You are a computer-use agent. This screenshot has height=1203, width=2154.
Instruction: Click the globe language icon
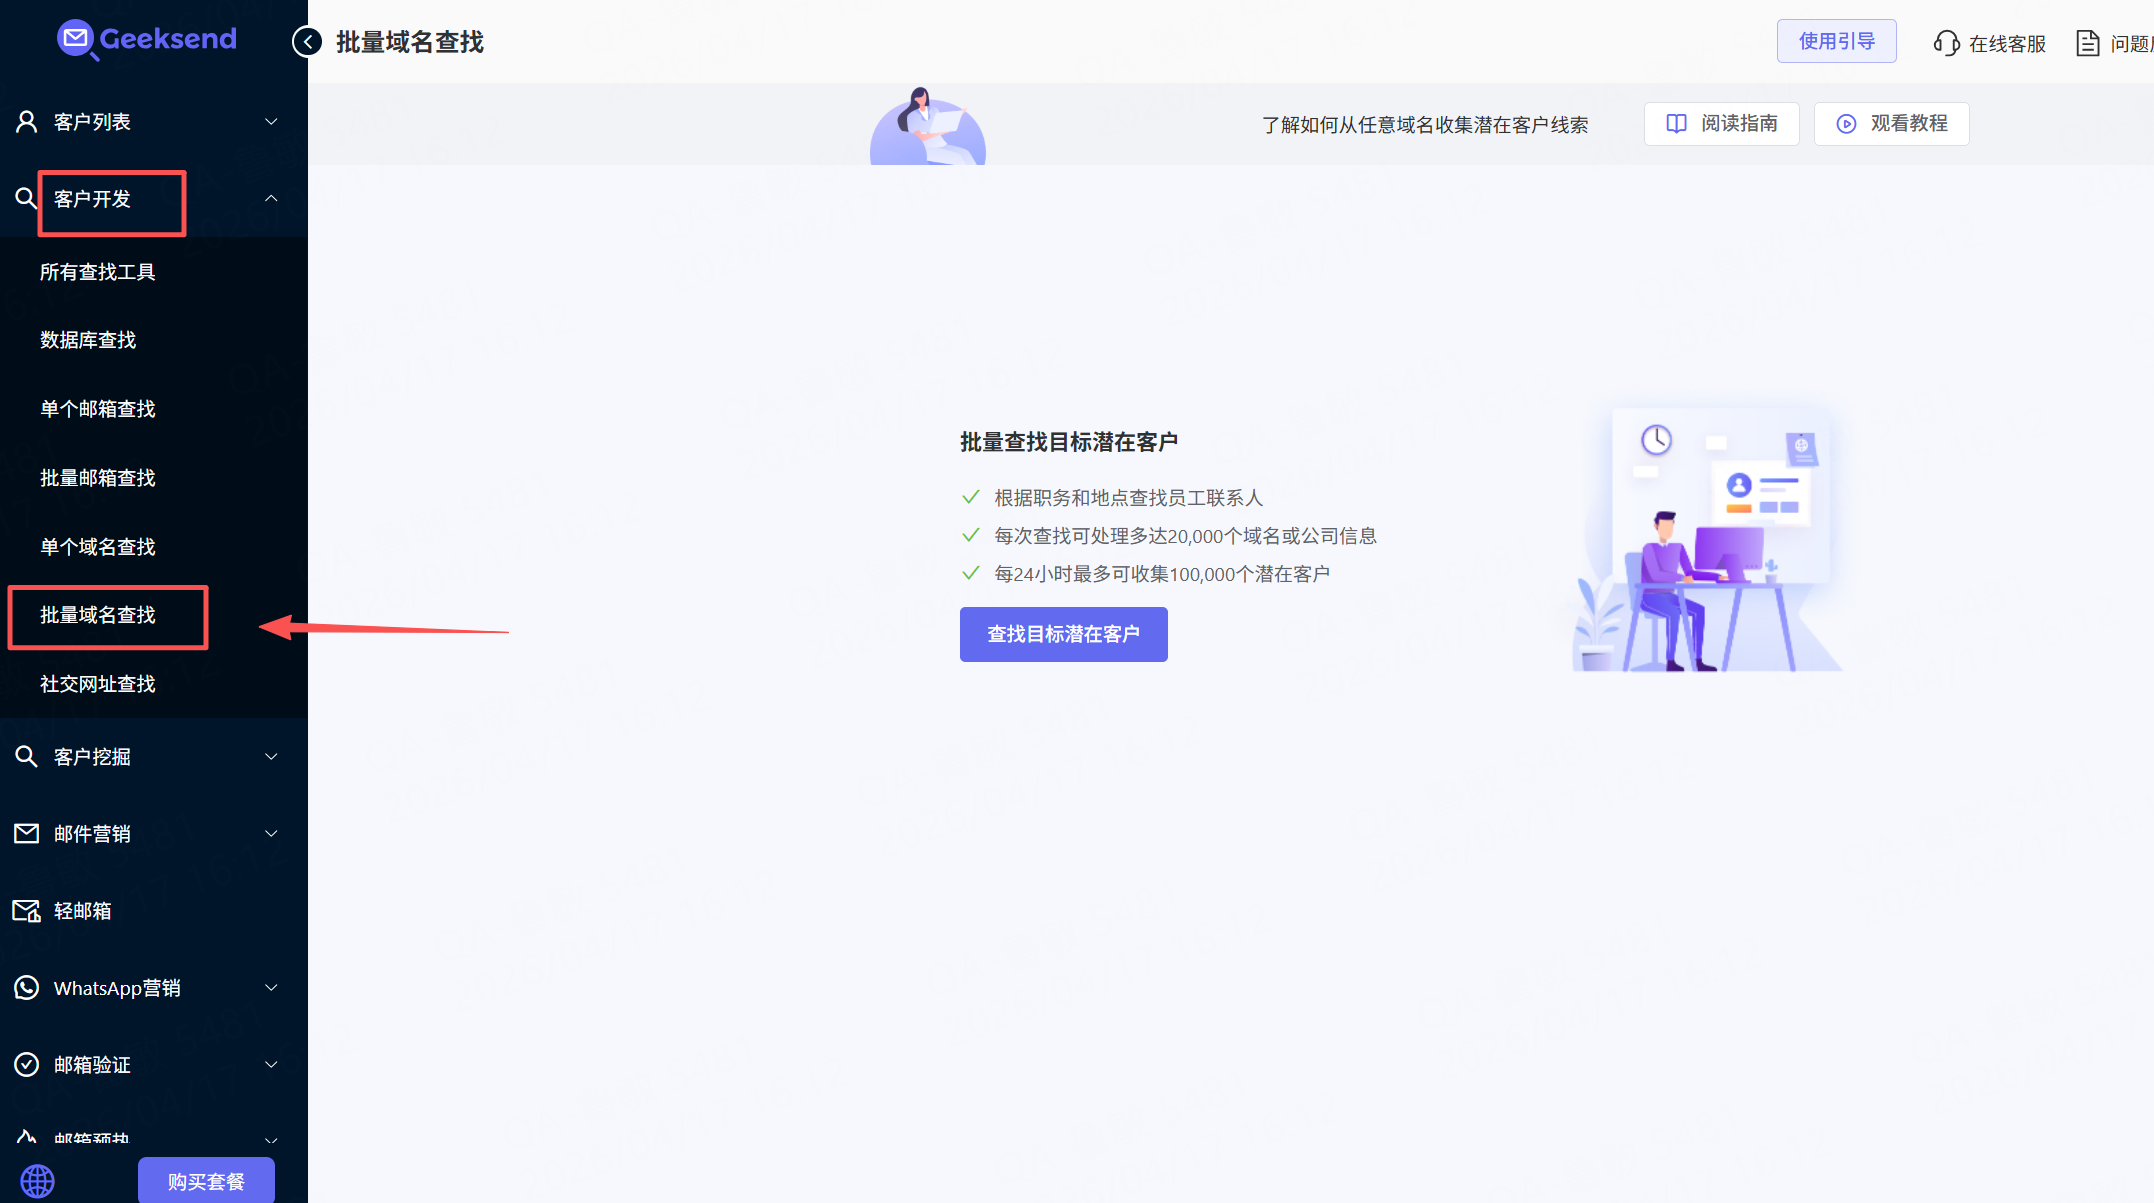pos(37,1181)
